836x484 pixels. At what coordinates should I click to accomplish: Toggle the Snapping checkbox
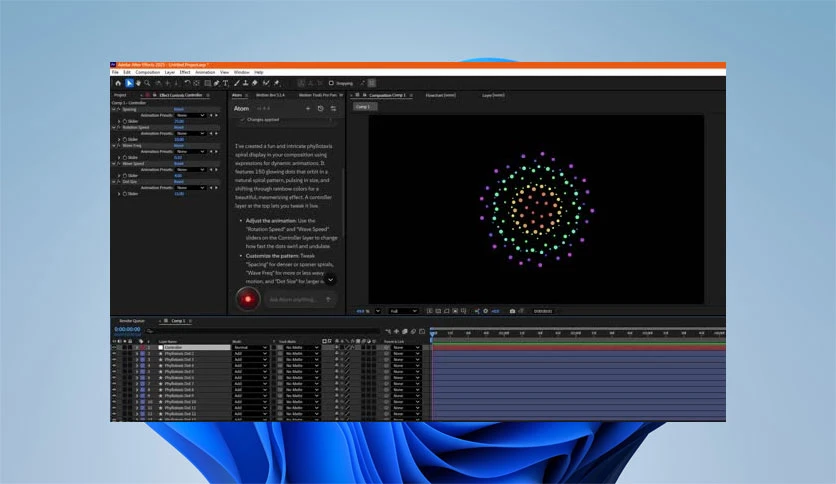coord(331,83)
